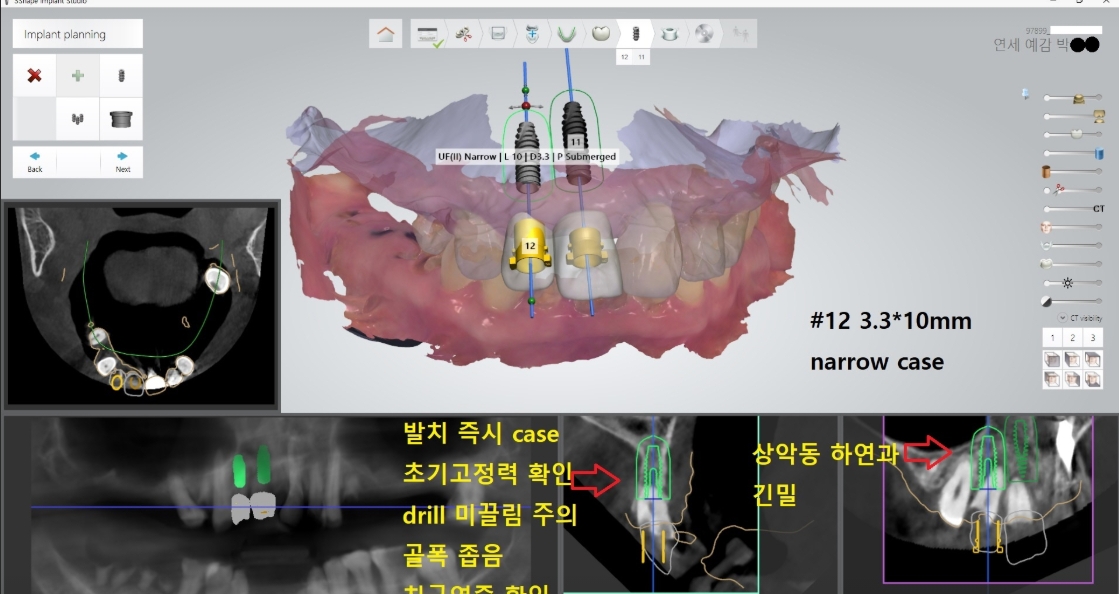Delete implant with red X icon

click(x=34, y=76)
